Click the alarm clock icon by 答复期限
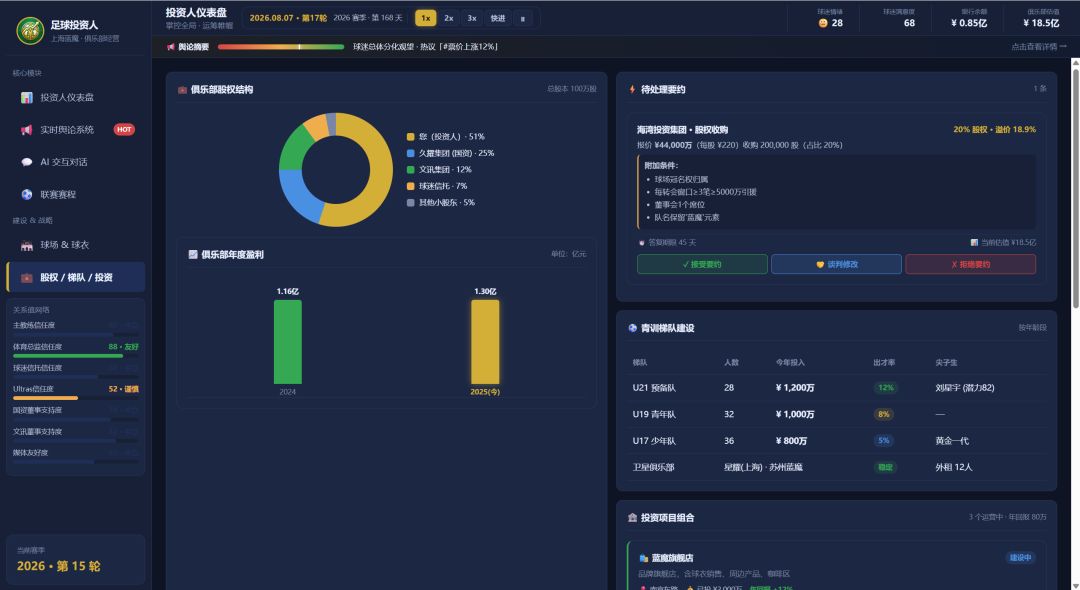Screen dimensions: 1080x590 (x=642, y=243)
